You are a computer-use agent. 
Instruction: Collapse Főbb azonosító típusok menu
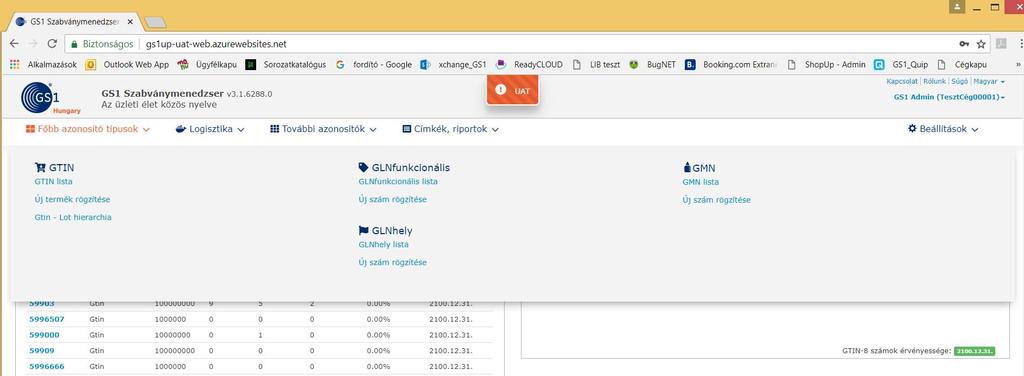(x=88, y=129)
